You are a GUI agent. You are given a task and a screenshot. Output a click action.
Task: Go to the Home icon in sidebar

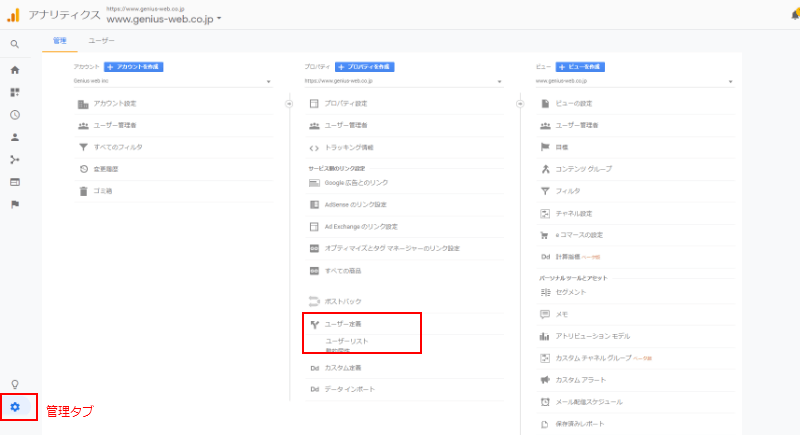pos(15,70)
